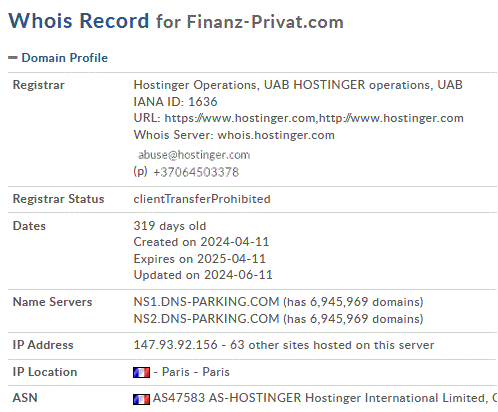Click the Expires on 2025-04-11 date

tap(200, 259)
